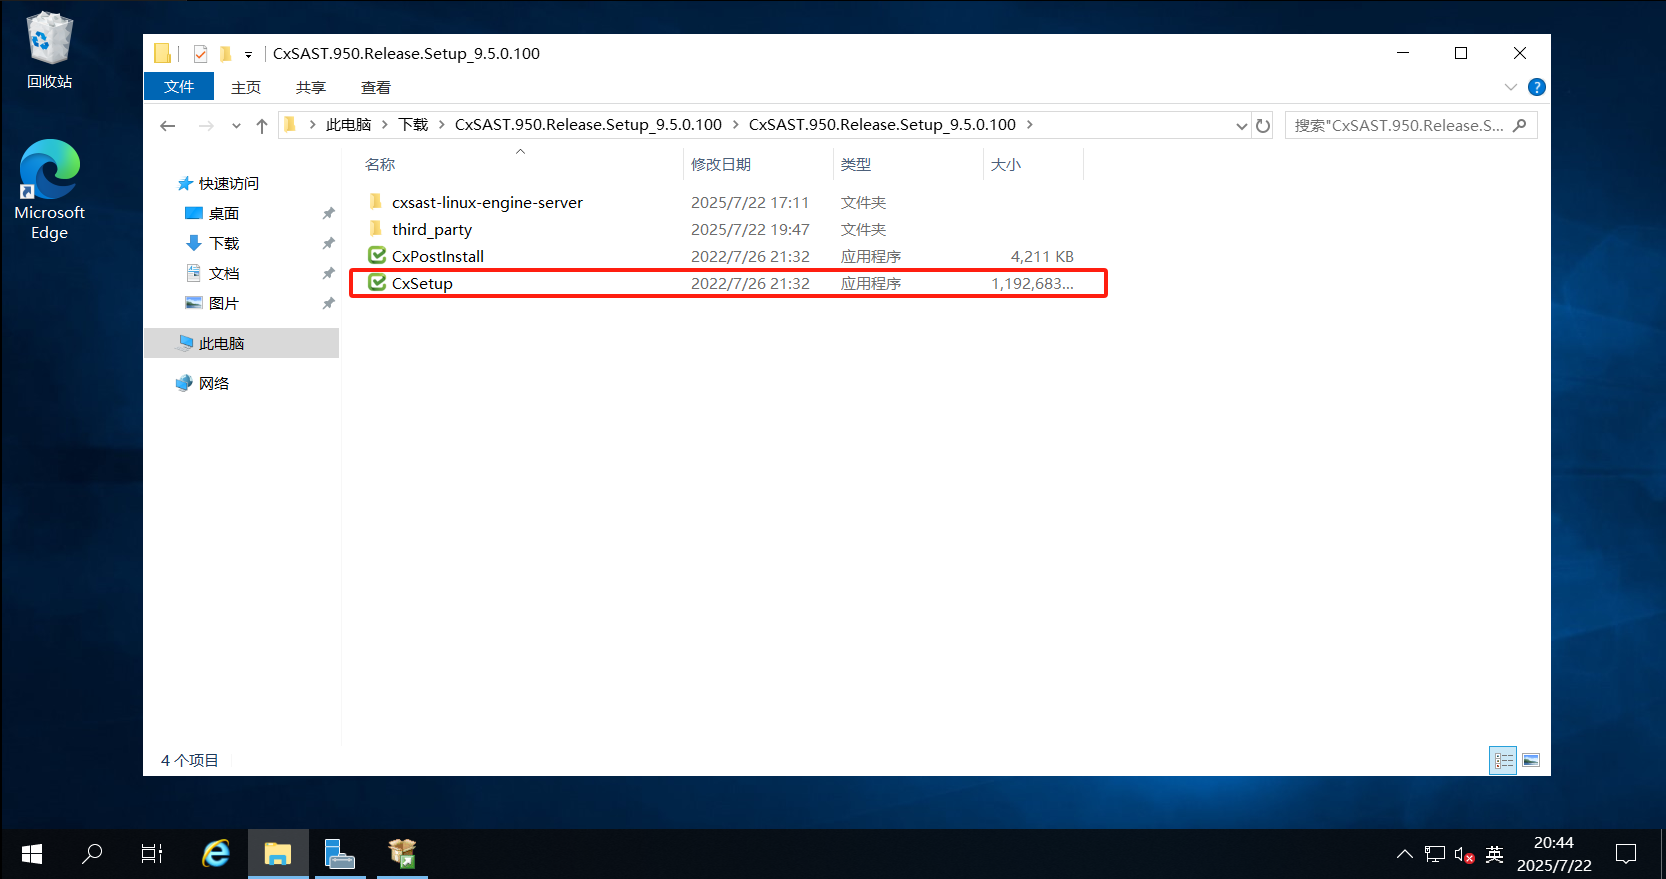Switch to details view layout
Image resolution: width=1666 pixels, height=879 pixels.
tap(1503, 761)
